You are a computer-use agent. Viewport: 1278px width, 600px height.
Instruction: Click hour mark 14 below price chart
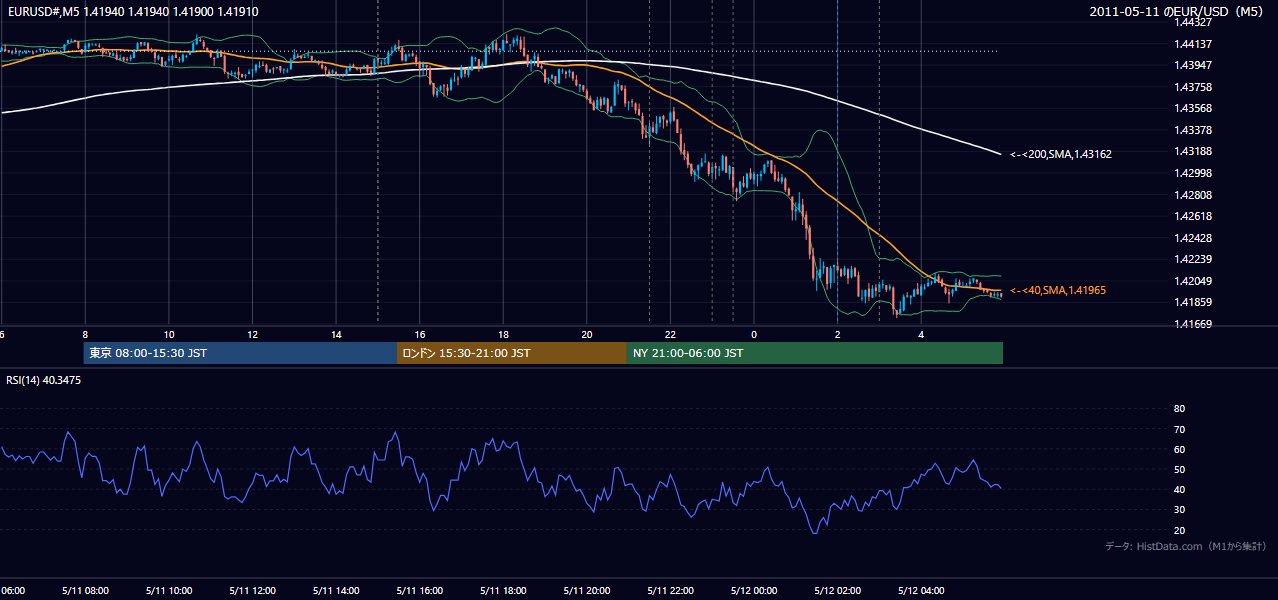click(x=336, y=334)
